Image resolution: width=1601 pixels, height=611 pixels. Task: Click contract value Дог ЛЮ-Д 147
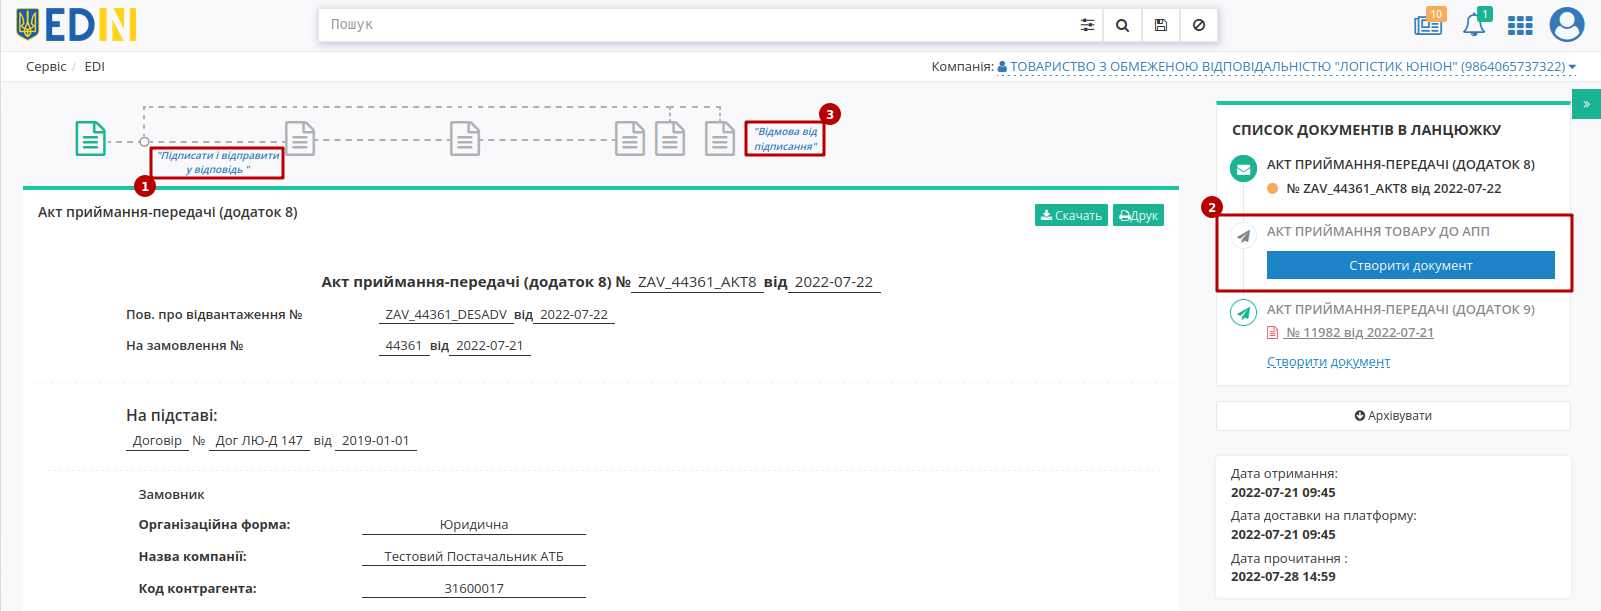coord(259,441)
